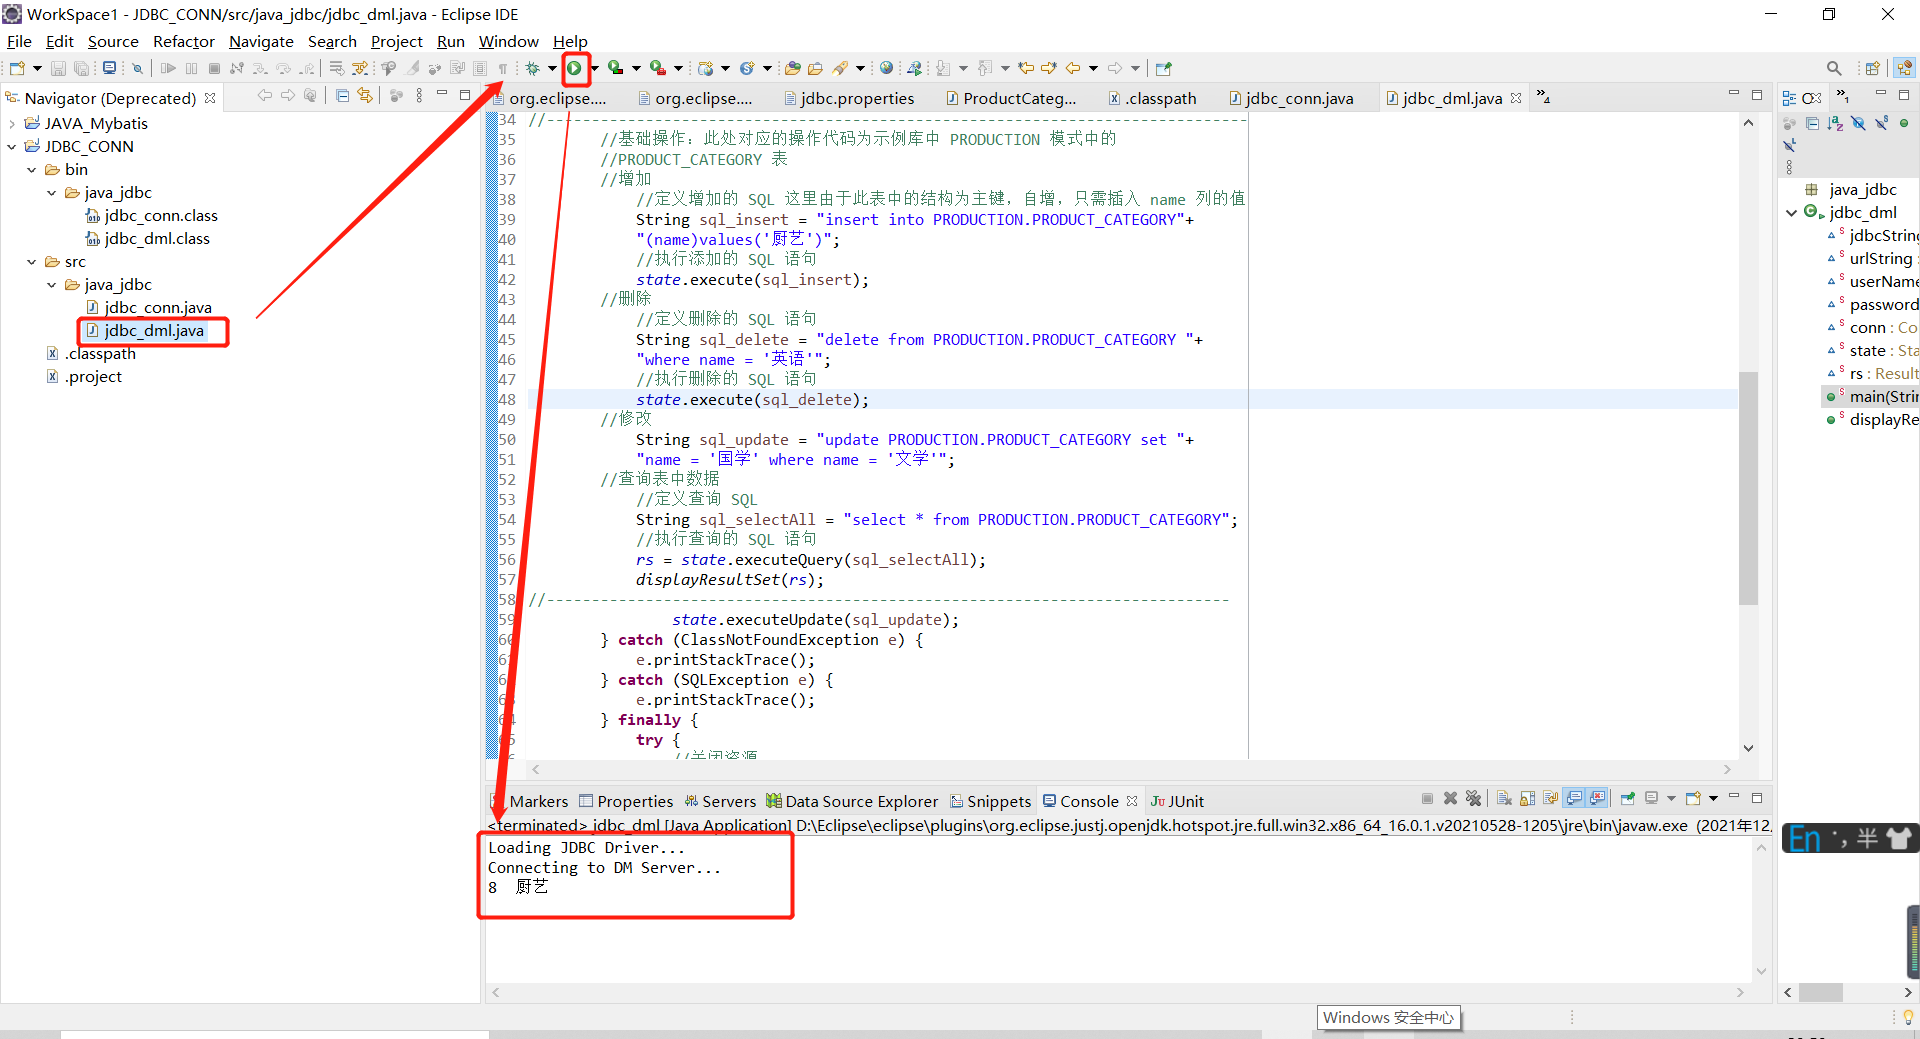Click the Terminate stop icon in Console
Viewport: 1920px width, 1039px height.
(1427, 799)
